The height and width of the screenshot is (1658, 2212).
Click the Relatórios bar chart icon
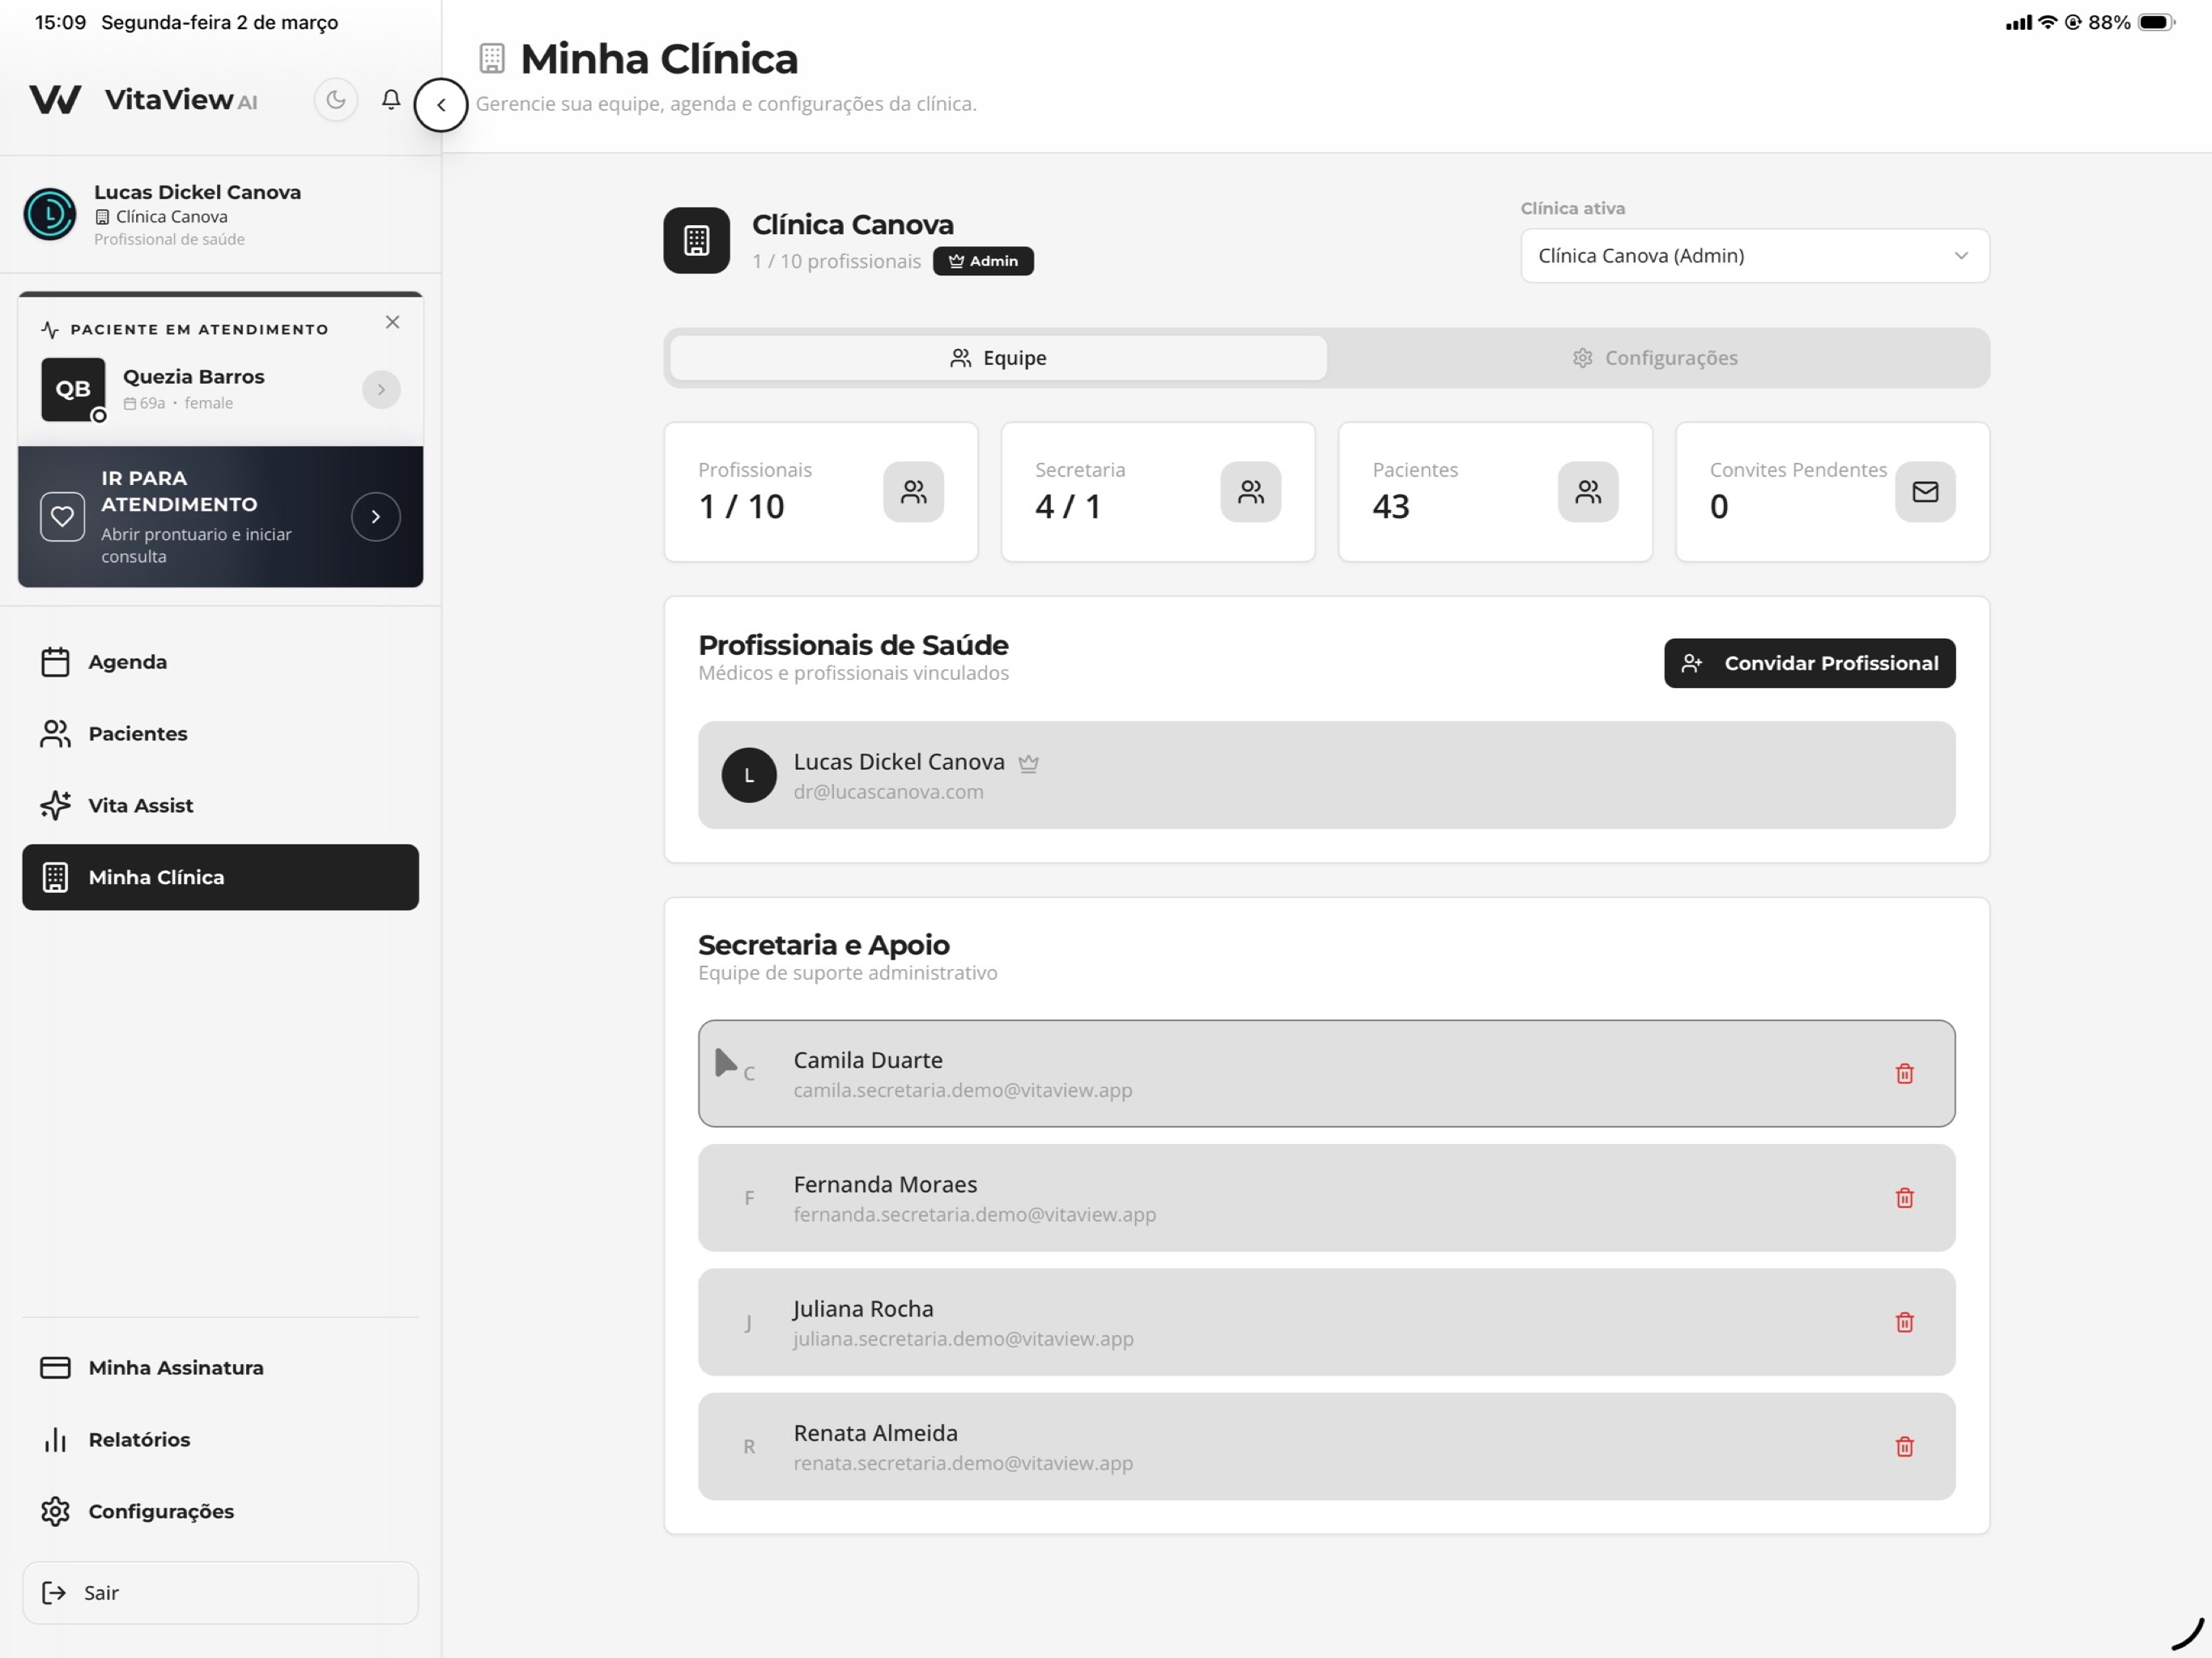[55, 1440]
